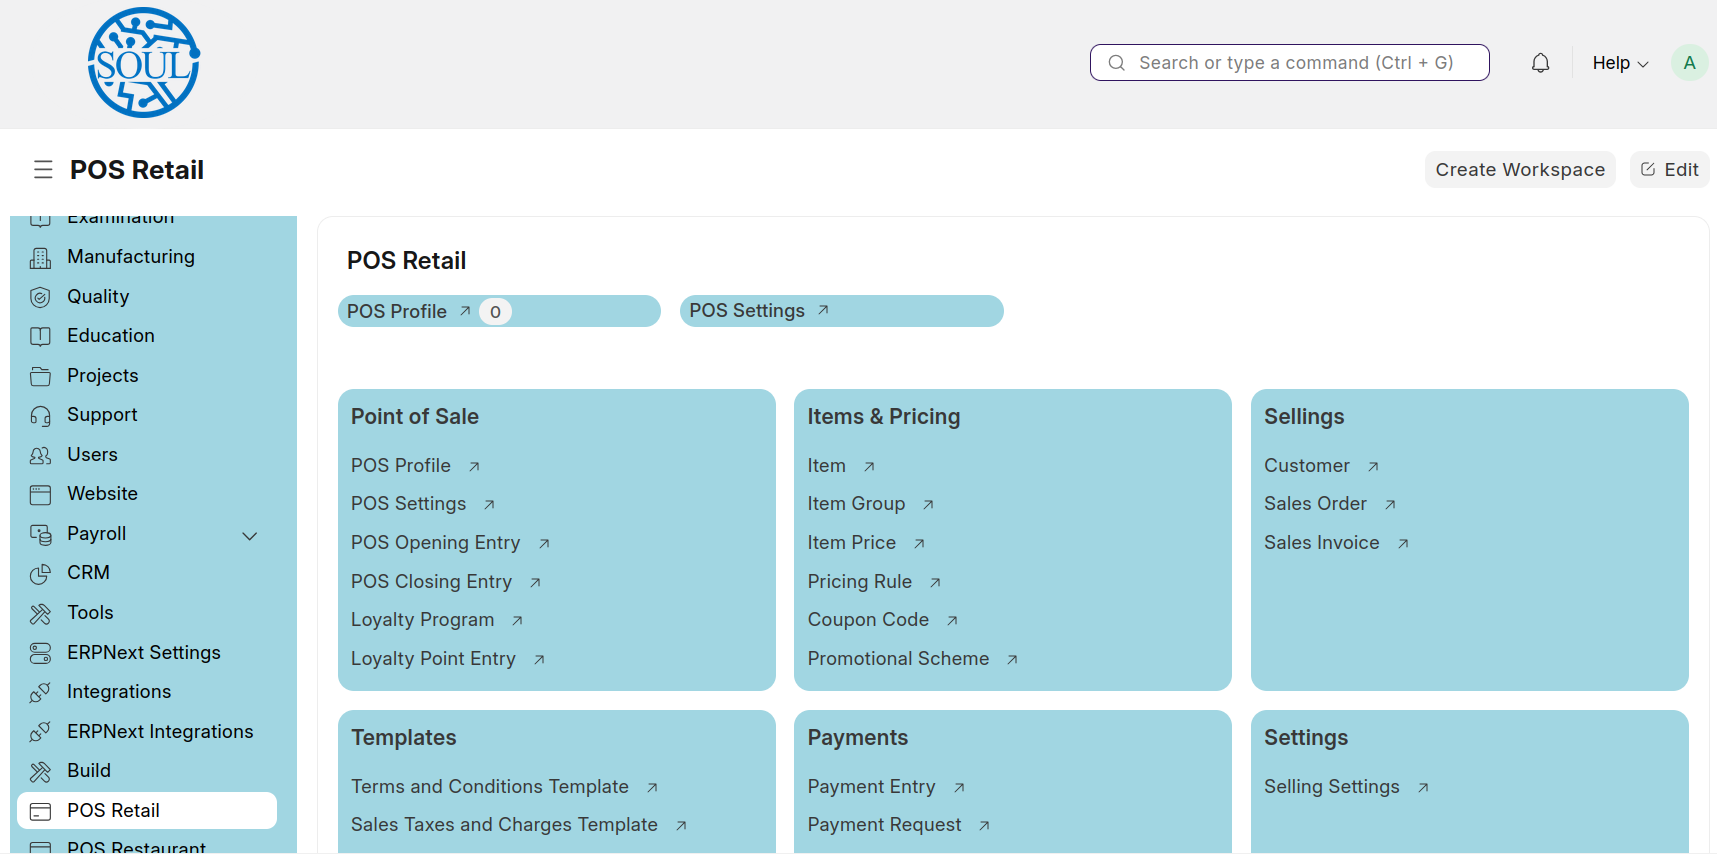Click the Payroll sidebar icon
1717x854 pixels.
[40, 534]
